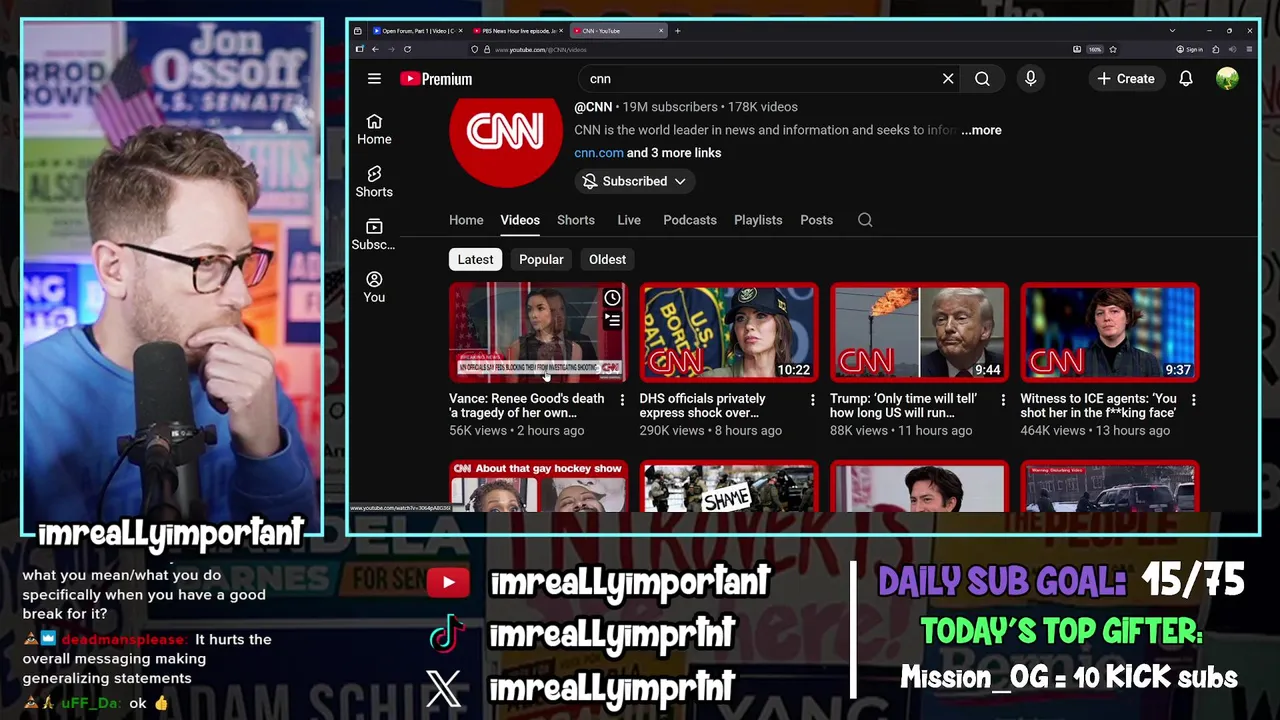Start voice search with the microphone
1280x720 pixels.
(x=1031, y=79)
